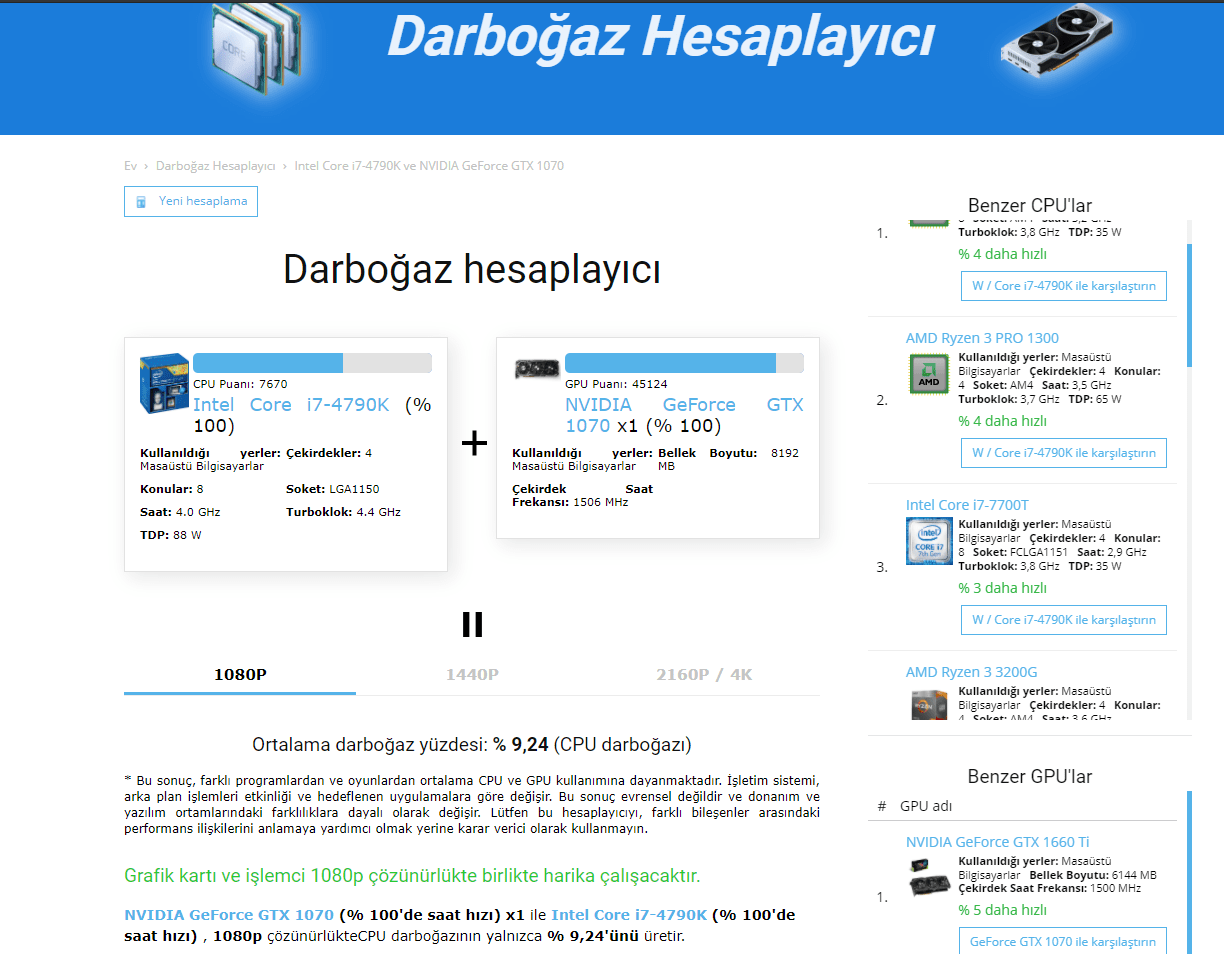Click the 'GPU Puanı: 45124' text
This screenshot has height=954, width=1224.
point(616,384)
